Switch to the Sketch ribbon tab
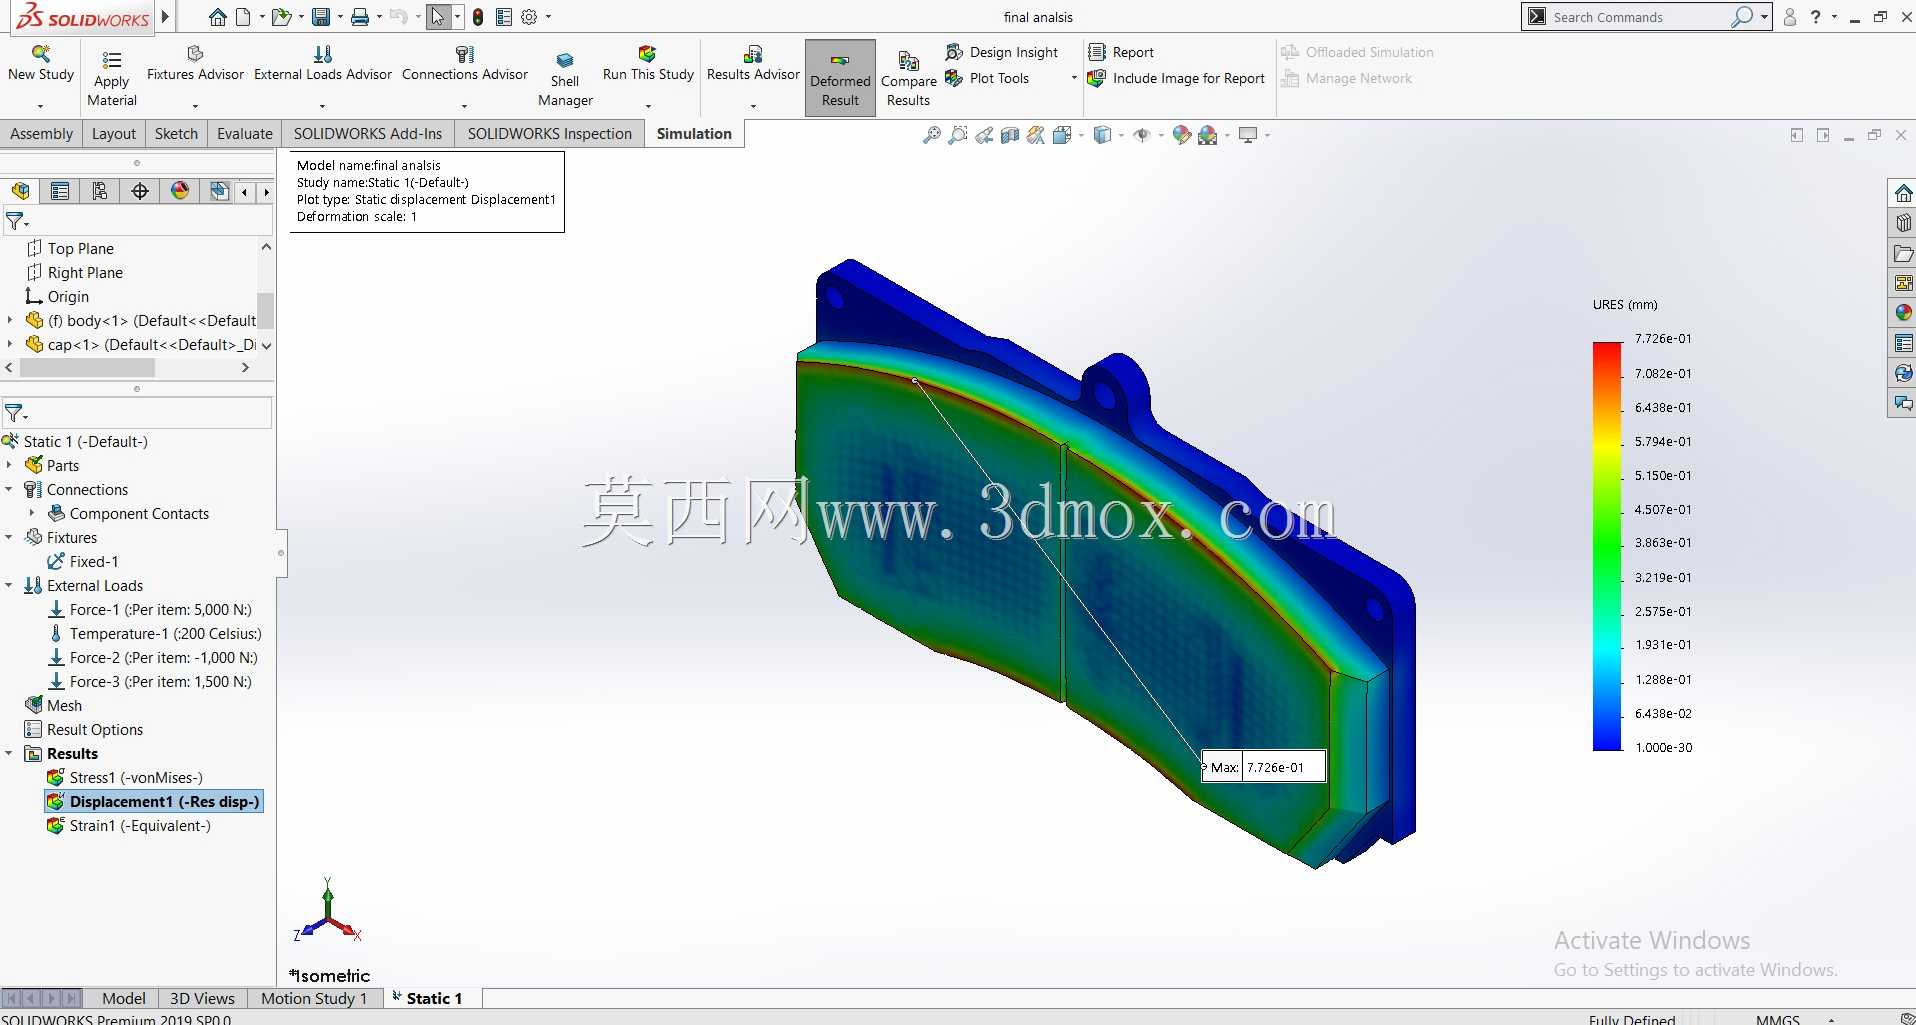 (176, 134)
